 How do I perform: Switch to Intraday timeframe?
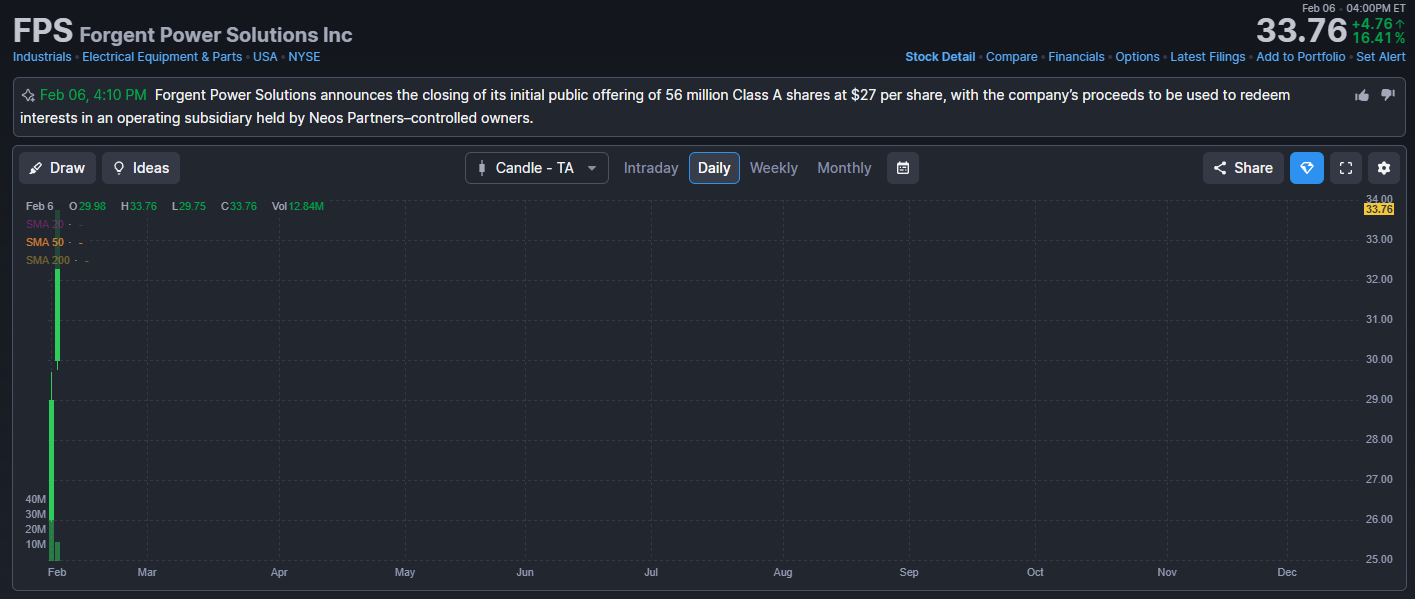pyautogui.click(x=651, y=168)
